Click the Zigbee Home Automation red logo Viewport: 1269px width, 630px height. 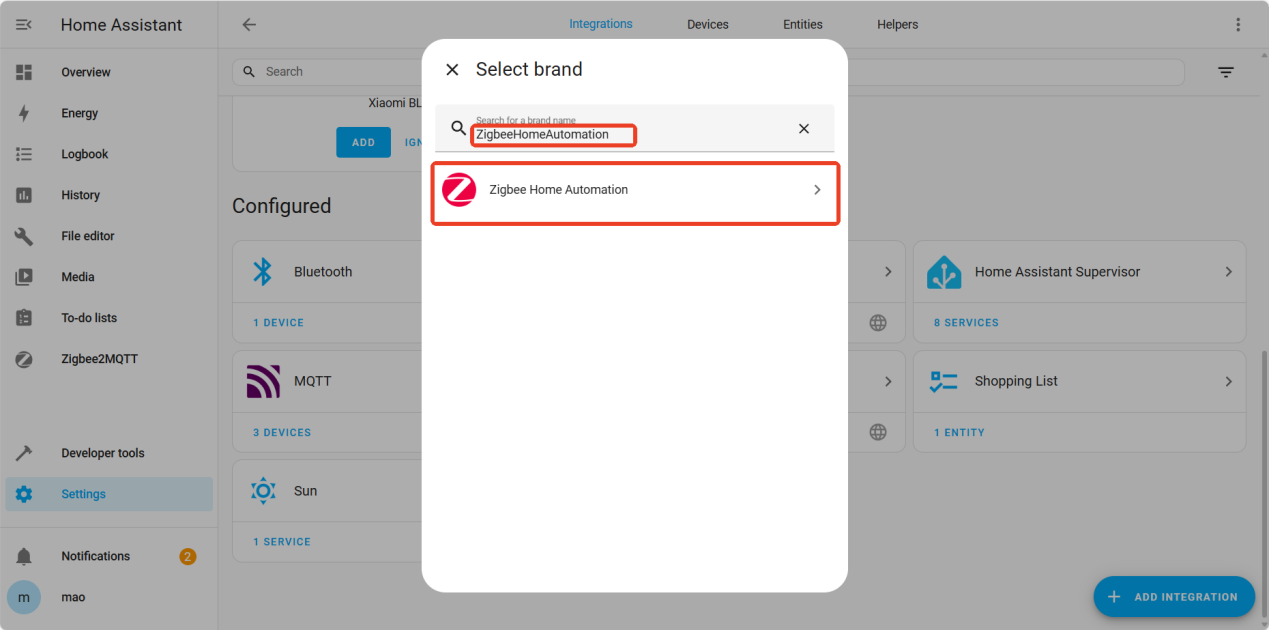click(459, 190)
